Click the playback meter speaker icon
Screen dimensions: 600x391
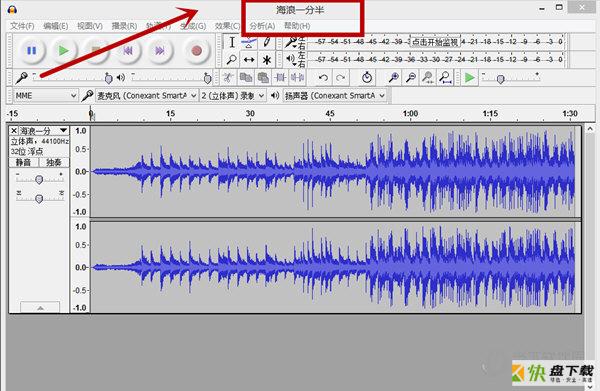point(291,59)
